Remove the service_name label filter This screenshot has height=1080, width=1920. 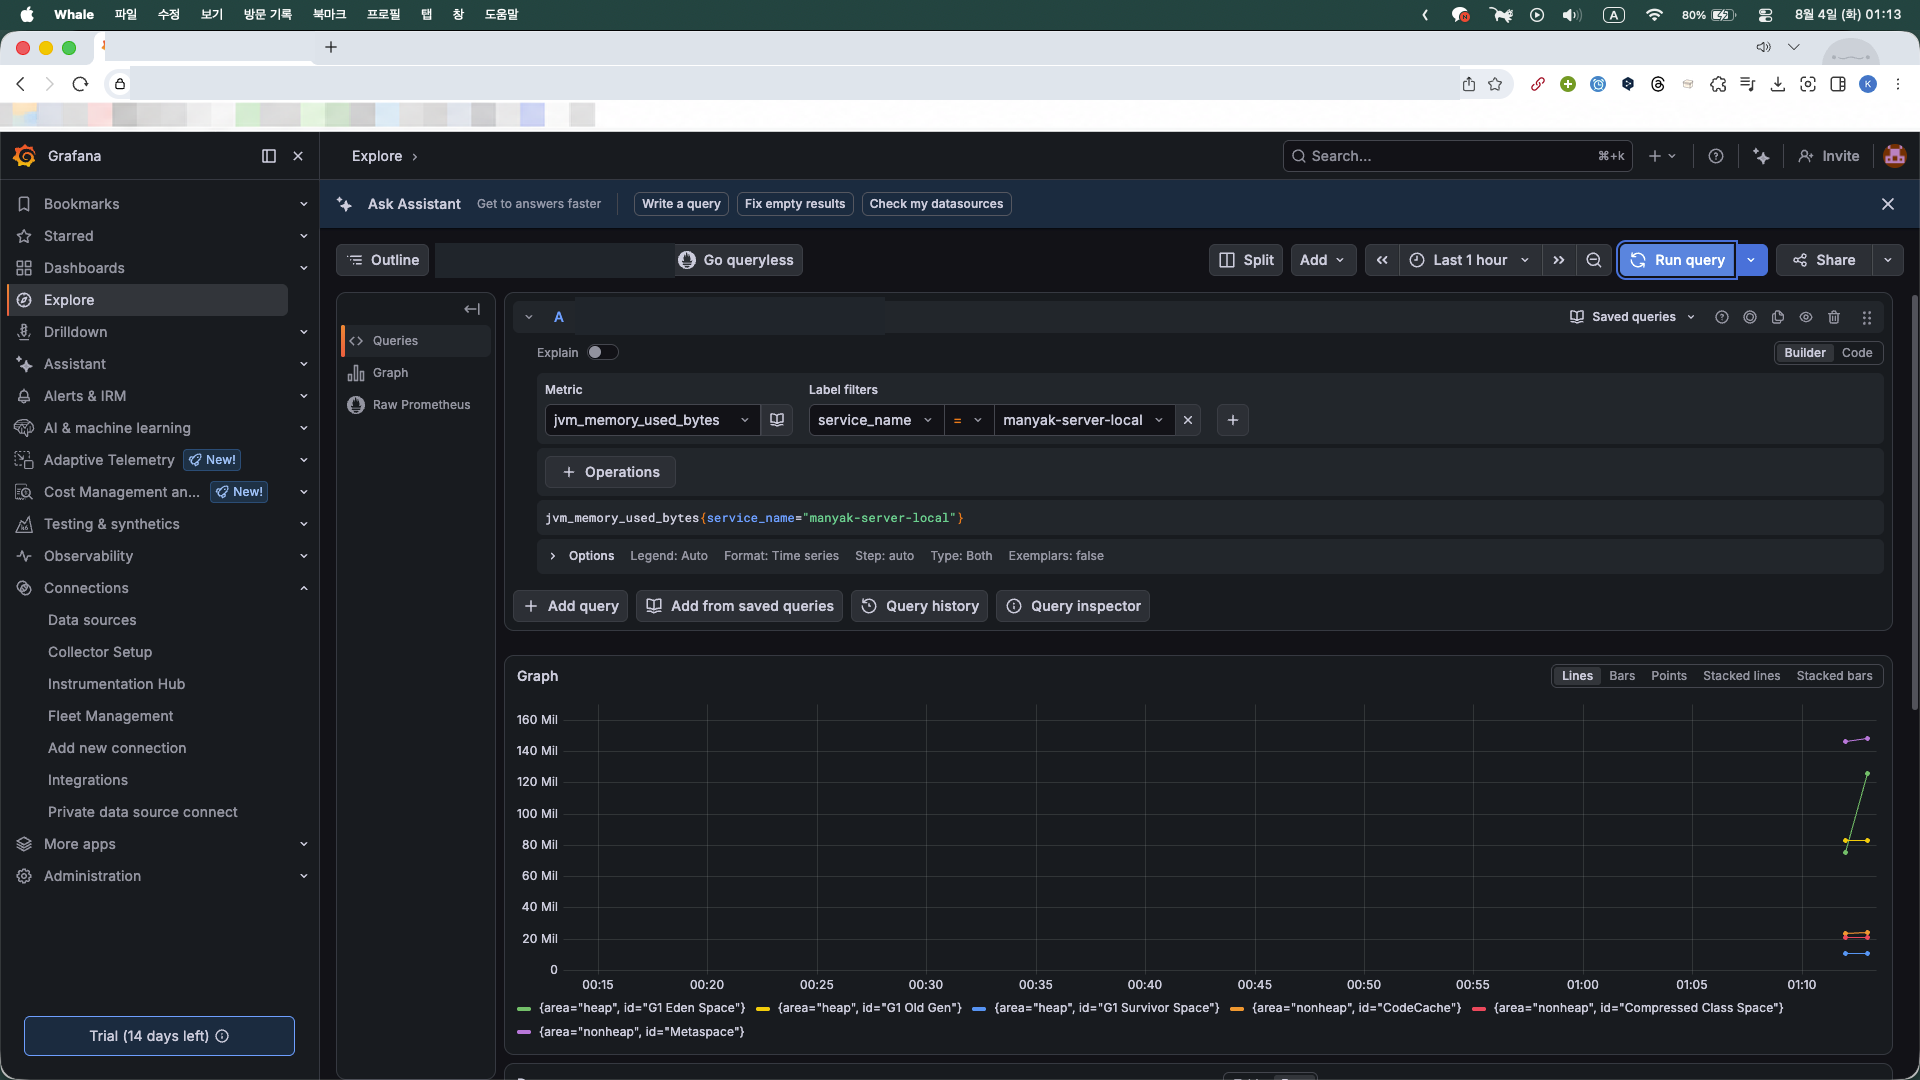1188,420
